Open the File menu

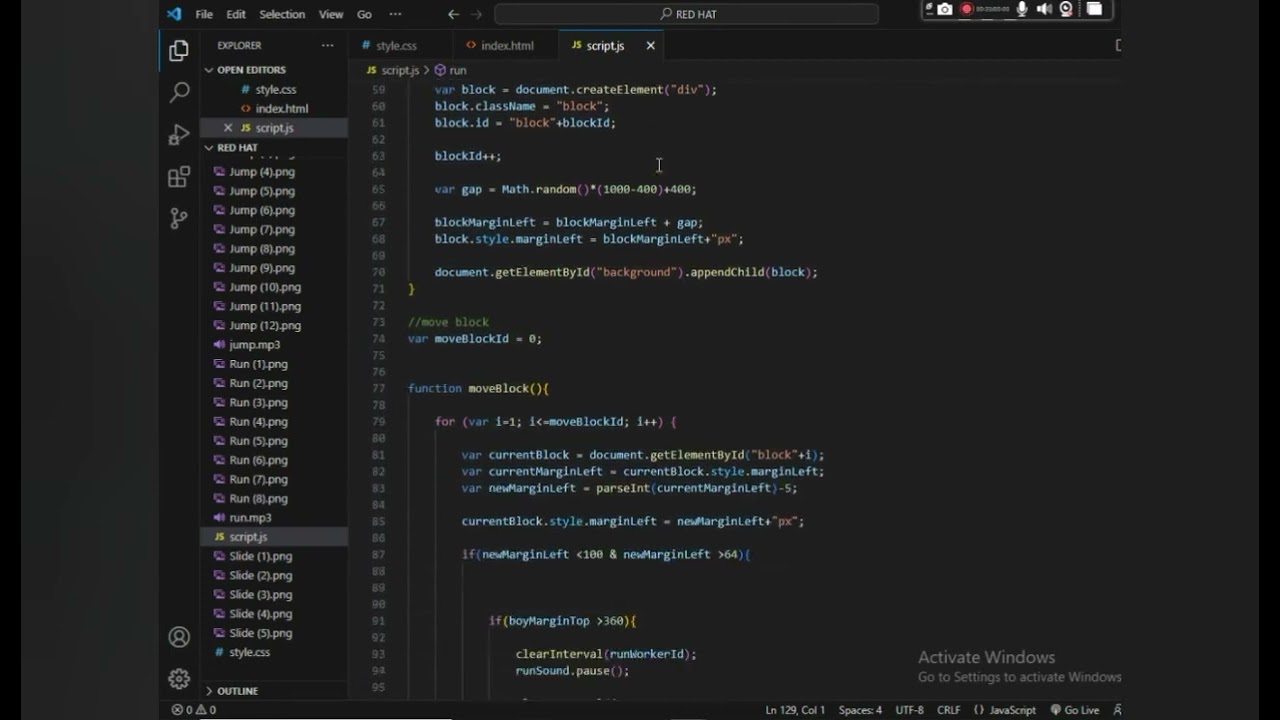204,14
